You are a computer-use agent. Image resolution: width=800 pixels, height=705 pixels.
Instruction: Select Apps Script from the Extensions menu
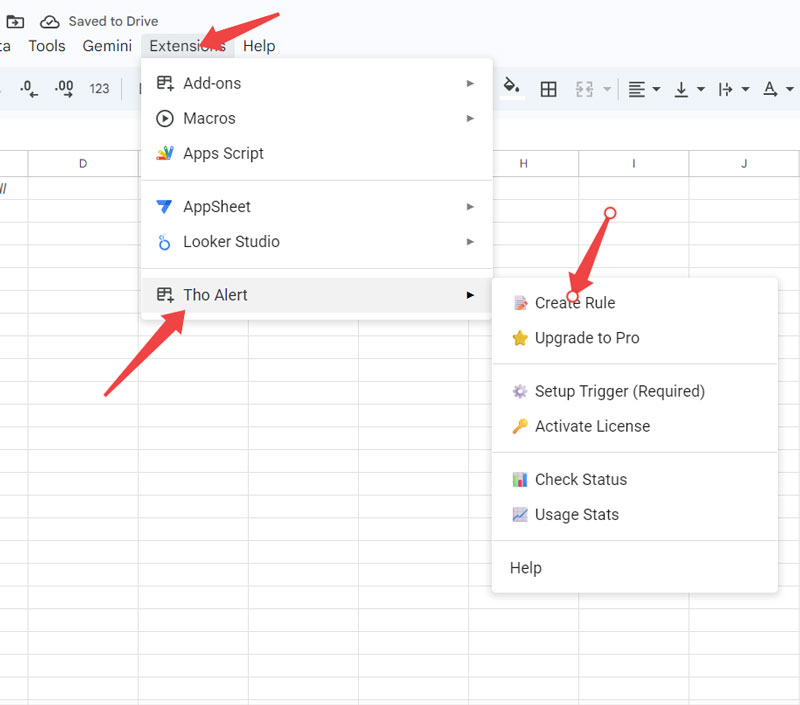223,153
